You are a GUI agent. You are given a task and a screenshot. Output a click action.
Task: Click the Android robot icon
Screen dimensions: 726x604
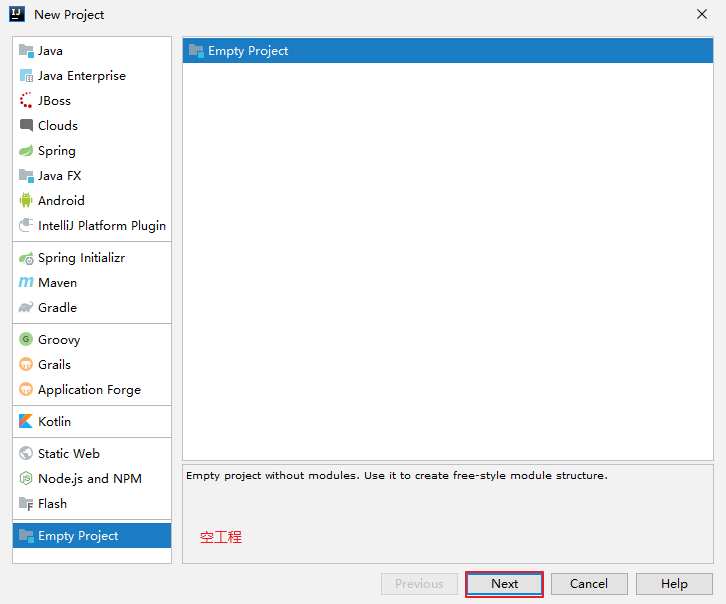[26, 201]
